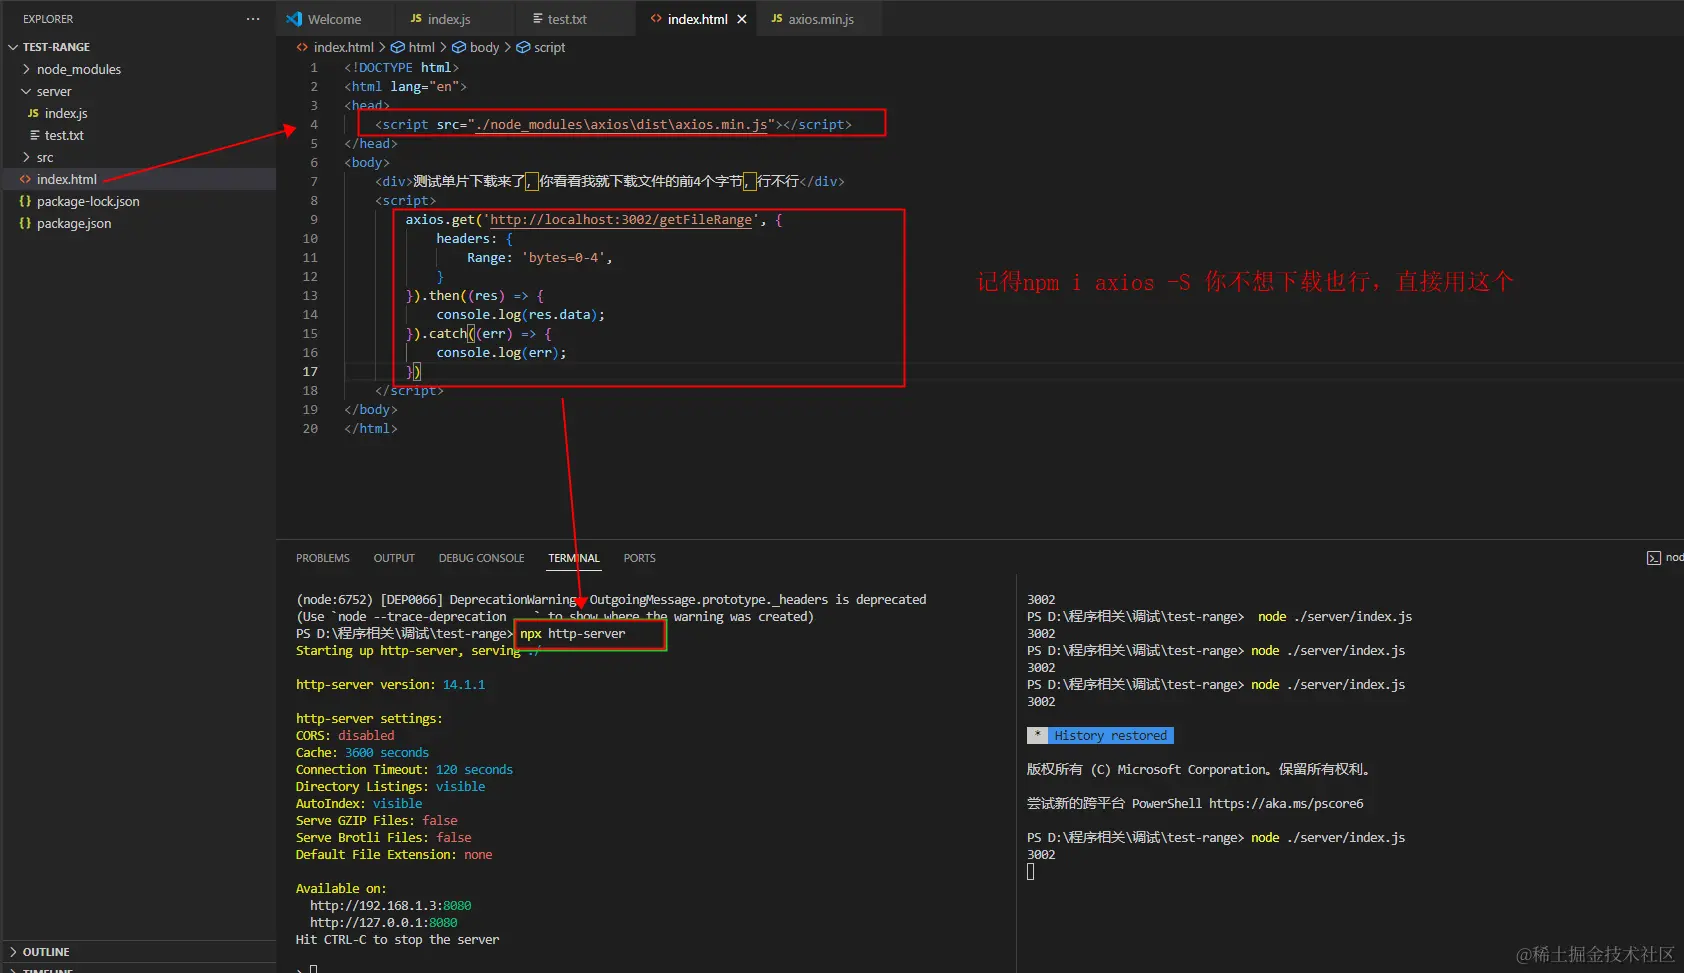Open axios.min.js script src path link

click(x=621, y=125)
